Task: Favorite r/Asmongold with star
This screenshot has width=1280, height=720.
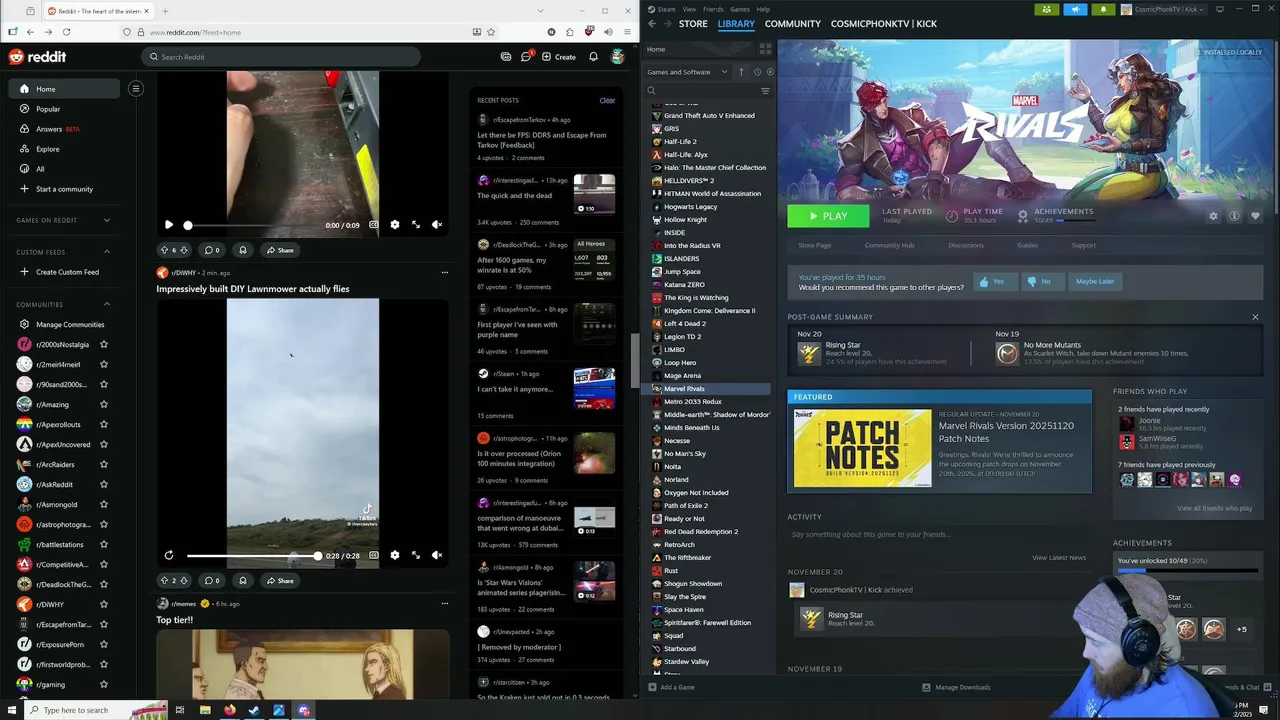Action: (x=104, y=504)
